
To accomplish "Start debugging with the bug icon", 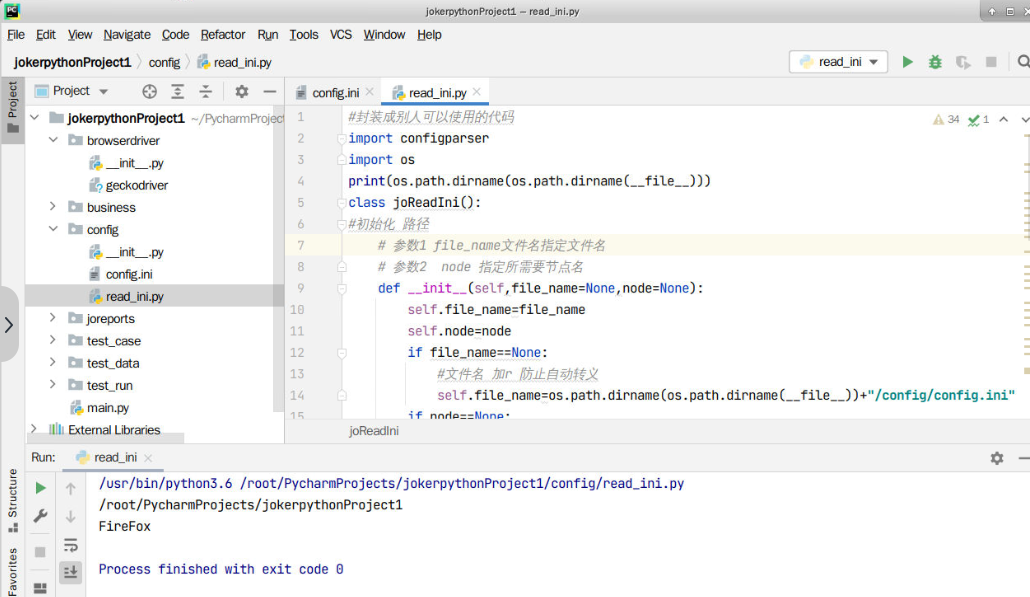I will pyautogui.click(x=935, y=62).
